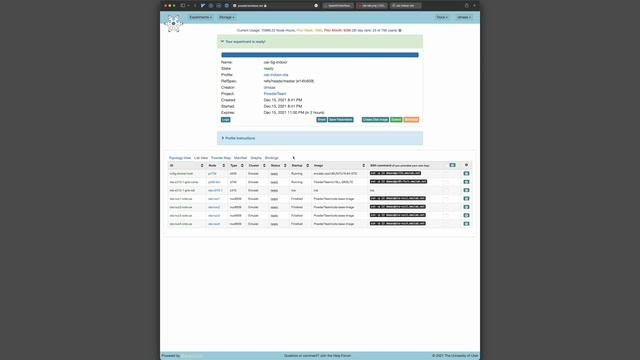Click the Create Disk Image button
Image resolution: width=640 pixels, height=360 pixels.
[375, 120]
